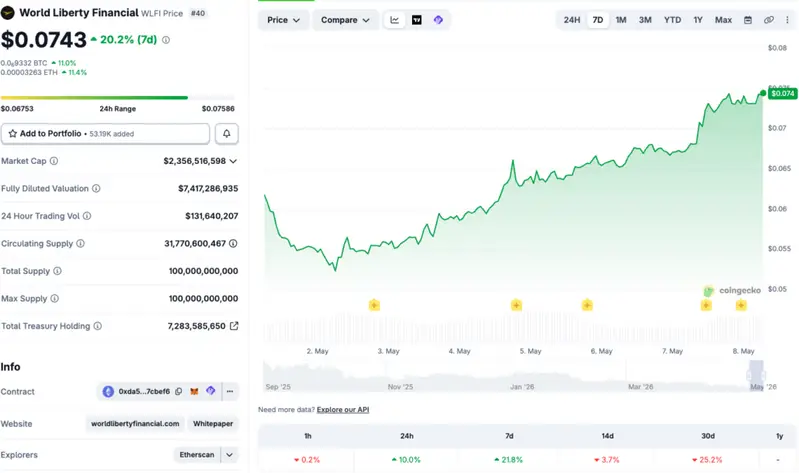Image resolution: width=799 pixels, height=473 pixels.
Task: Click the chart event marker near 6. May
Action: point(587,305)
